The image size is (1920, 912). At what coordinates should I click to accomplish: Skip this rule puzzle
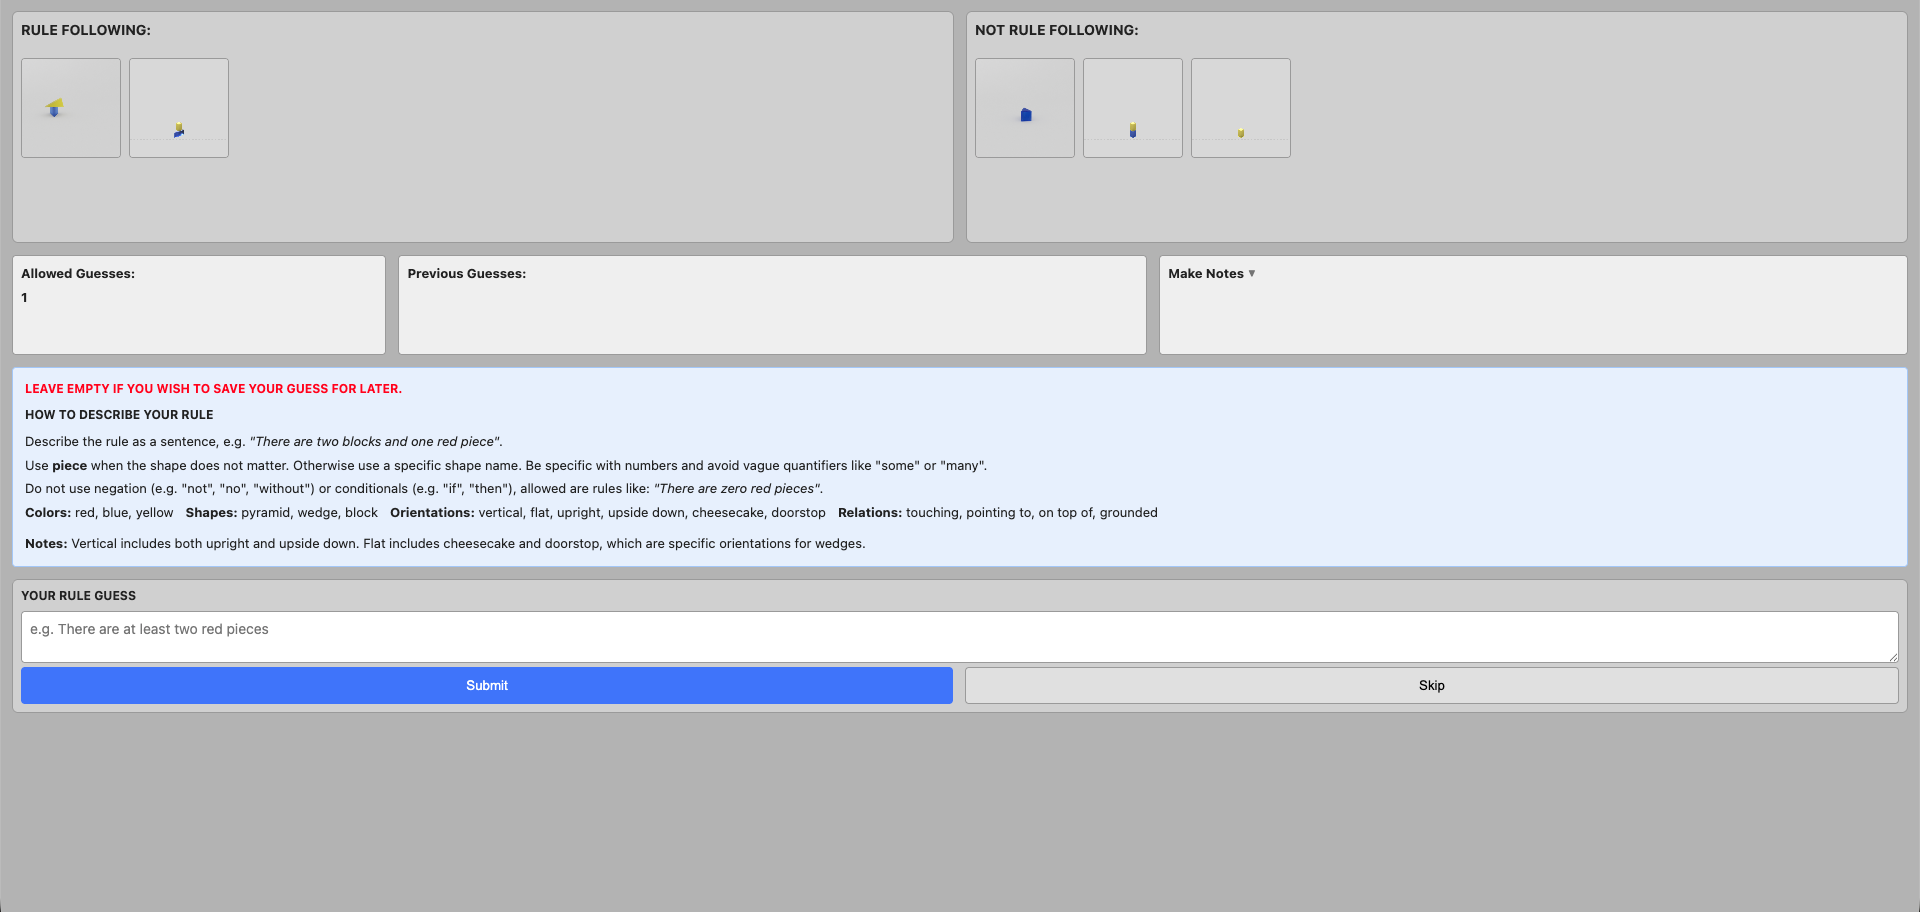1431,685
